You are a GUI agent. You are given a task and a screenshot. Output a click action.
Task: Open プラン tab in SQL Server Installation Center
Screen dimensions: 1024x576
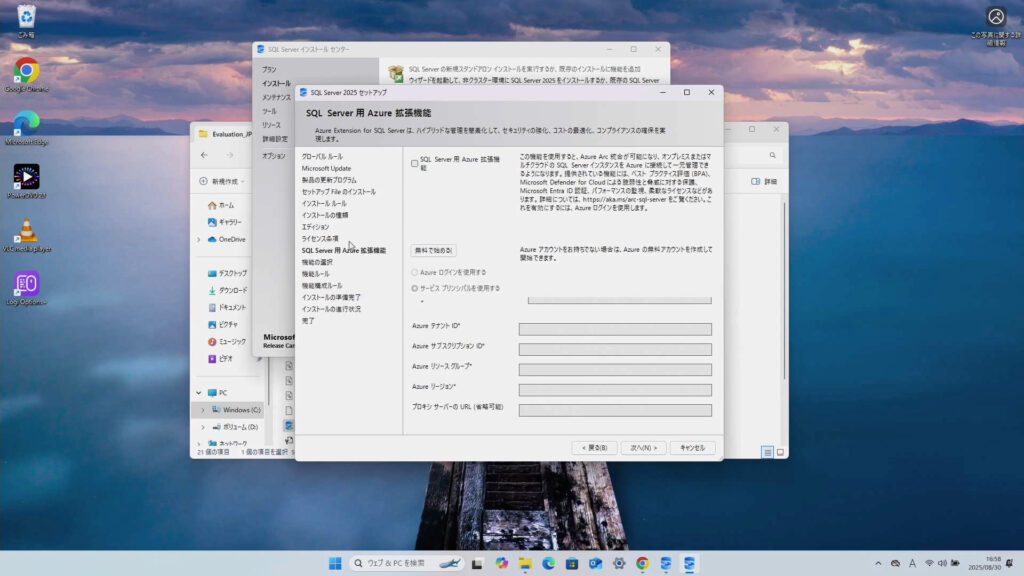click(x=269, y=69)
